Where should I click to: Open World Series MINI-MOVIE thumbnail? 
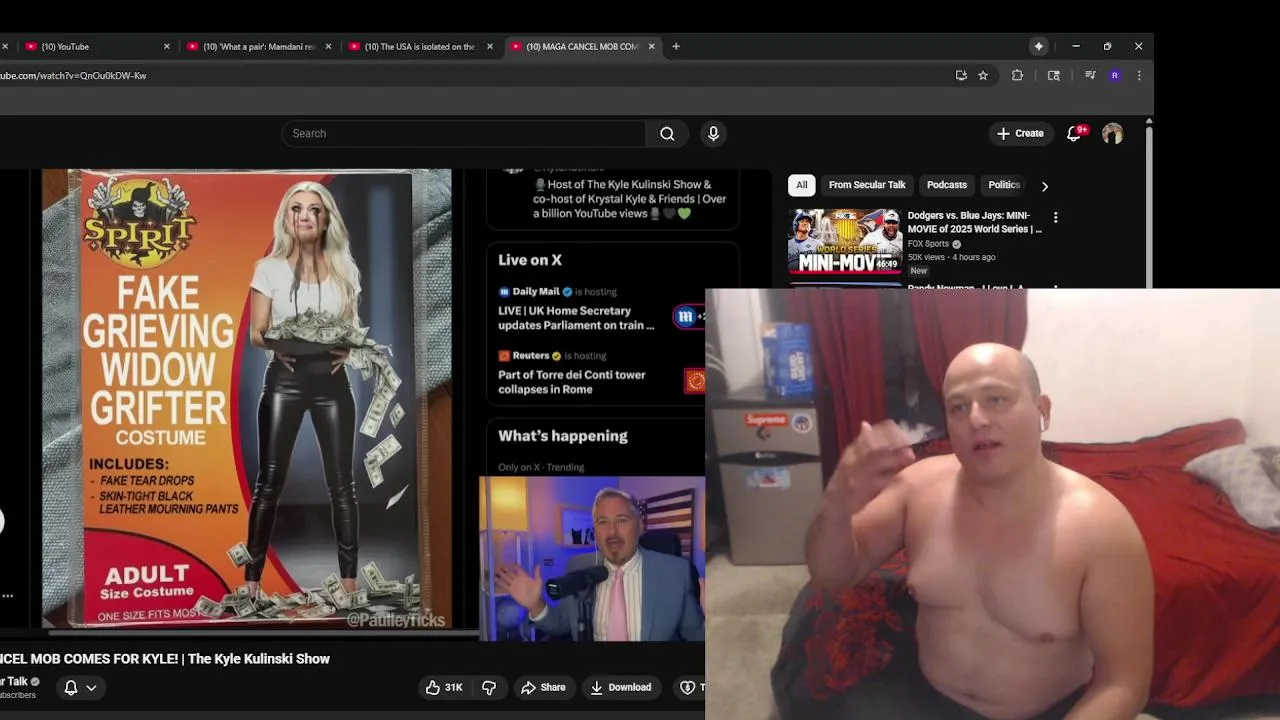[x=845, y=241]
